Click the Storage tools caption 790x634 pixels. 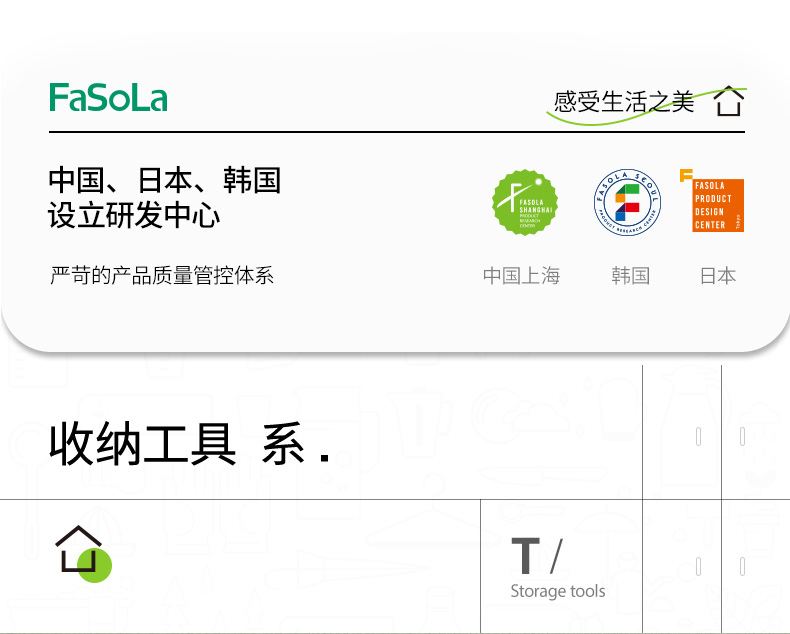point(558,591)
